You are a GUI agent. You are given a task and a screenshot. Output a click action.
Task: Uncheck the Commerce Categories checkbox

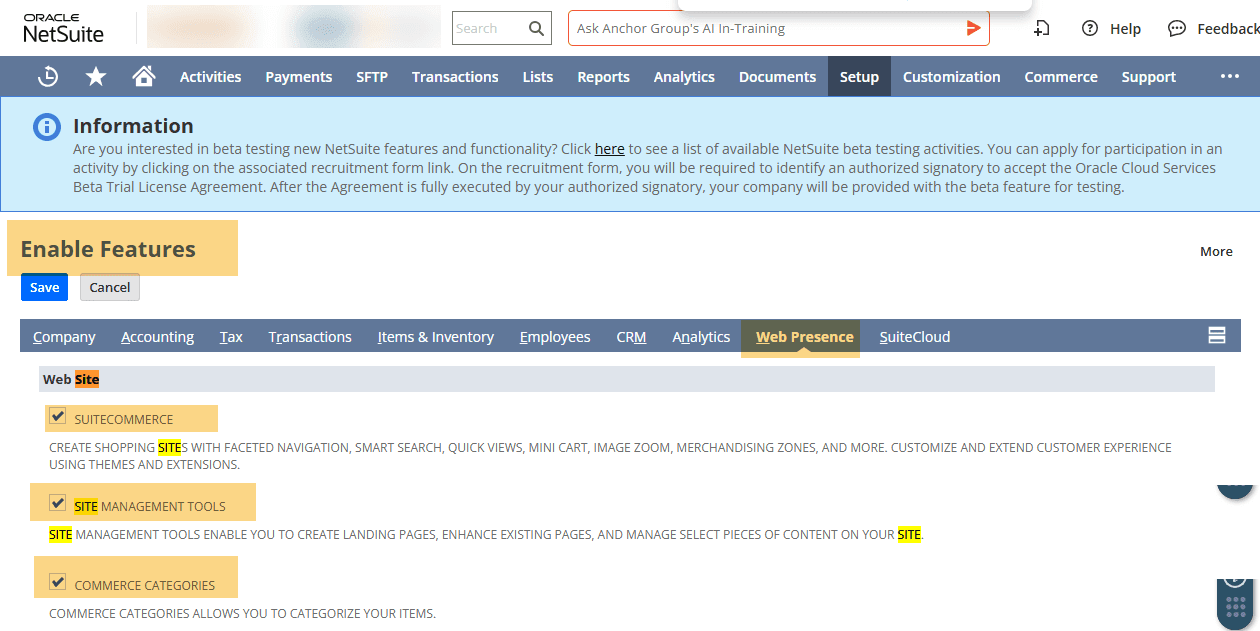[57, 582]
